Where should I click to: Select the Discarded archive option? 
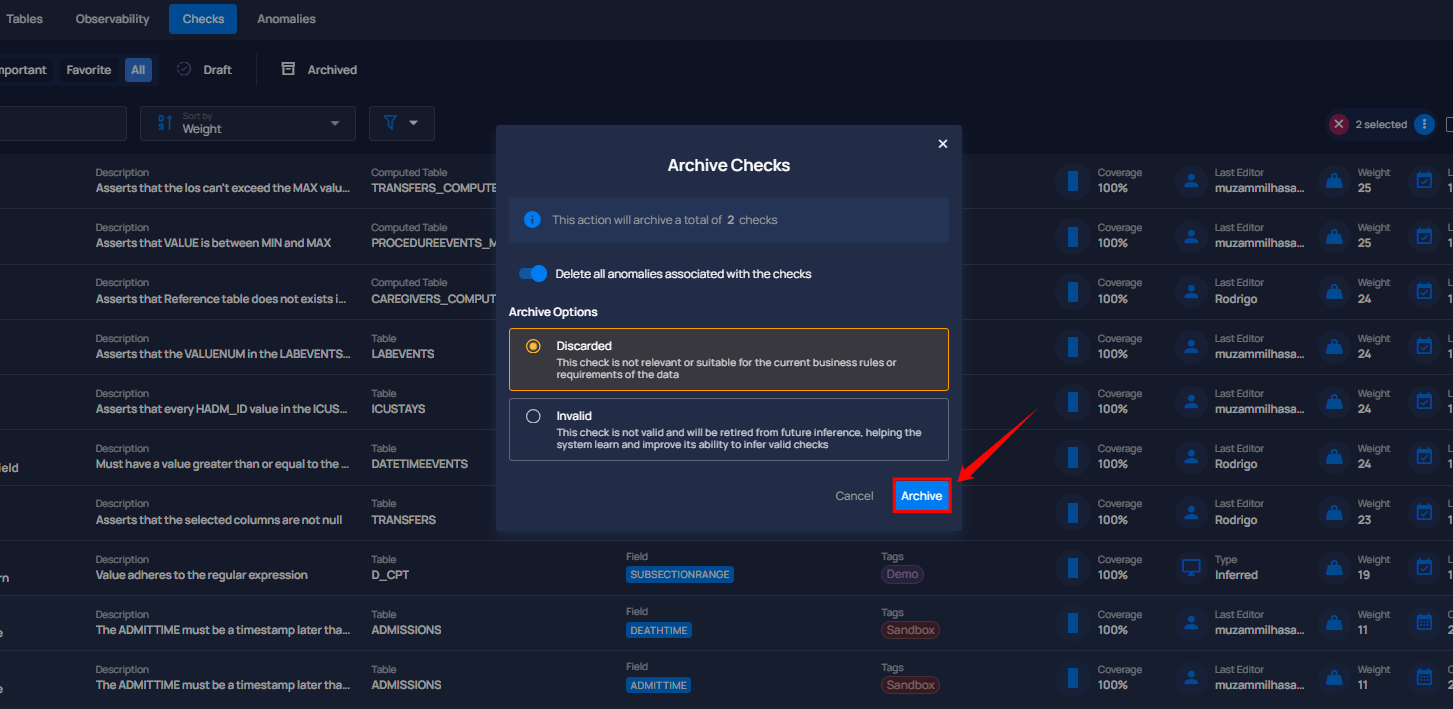pyautogui.click(x=728, y=359)
